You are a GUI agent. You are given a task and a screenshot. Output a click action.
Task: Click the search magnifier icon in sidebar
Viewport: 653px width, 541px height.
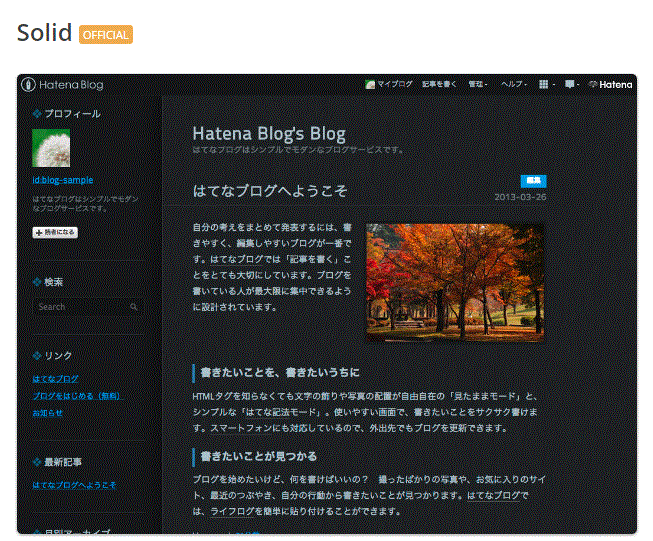click(134, 307)
